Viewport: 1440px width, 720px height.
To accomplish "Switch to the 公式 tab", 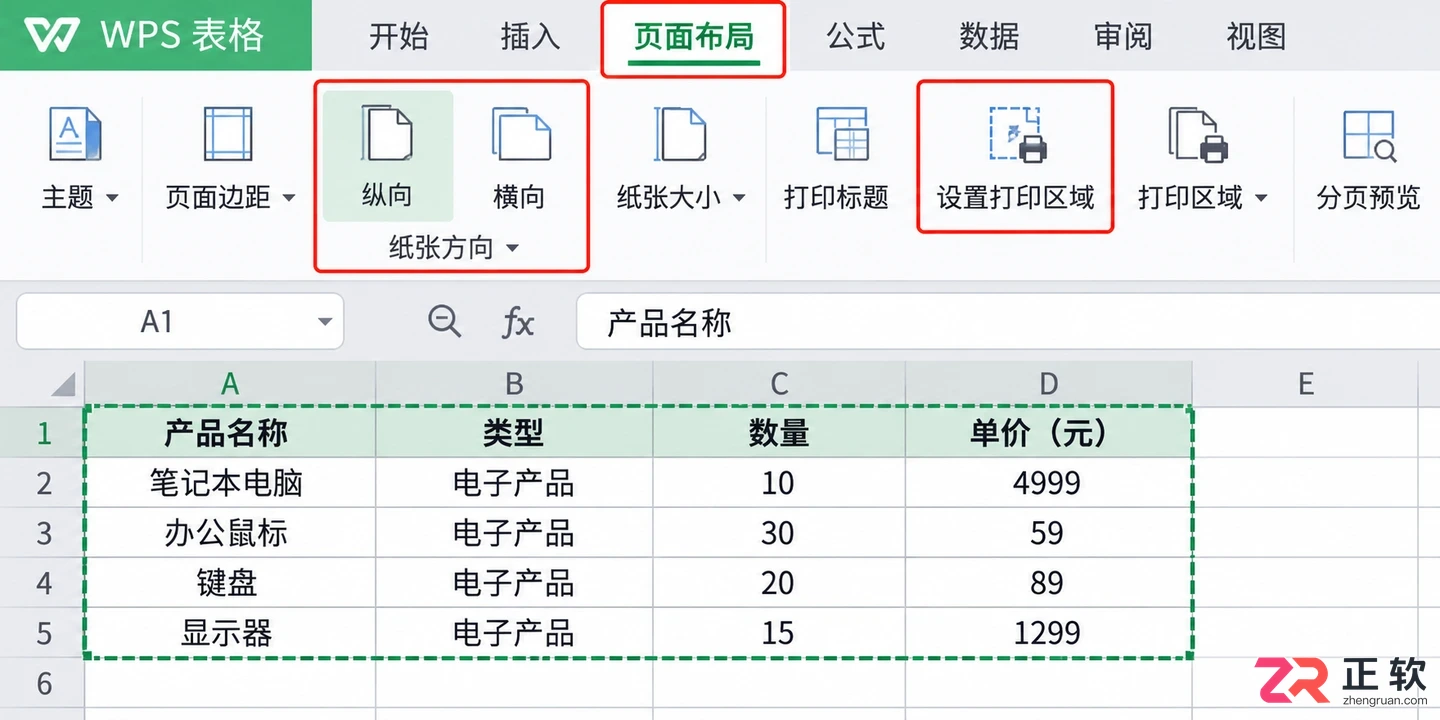I will pos(856,36).
